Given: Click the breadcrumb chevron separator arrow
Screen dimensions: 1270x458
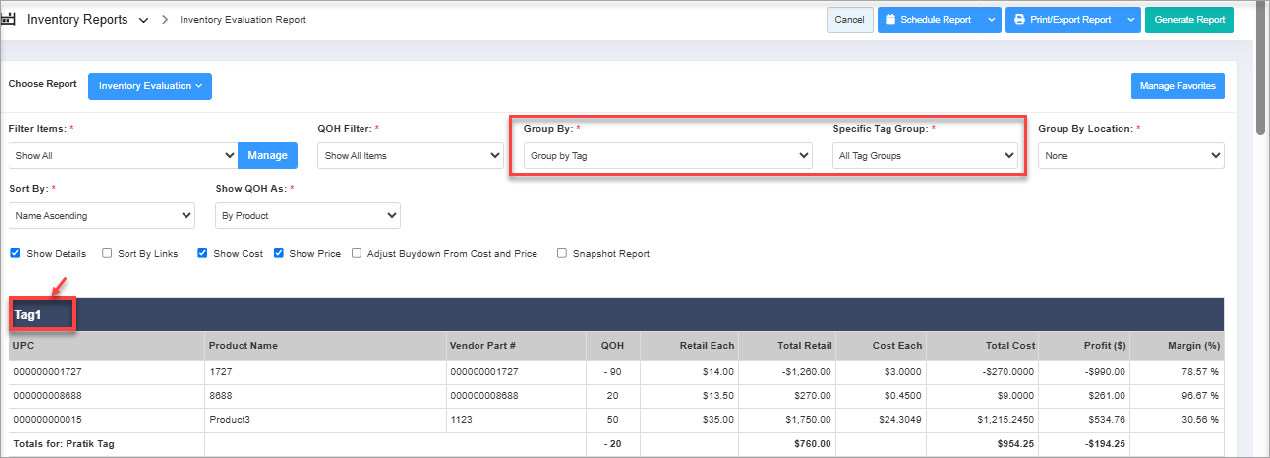Looking at the screenshot, I should click(x=165, y=20).
